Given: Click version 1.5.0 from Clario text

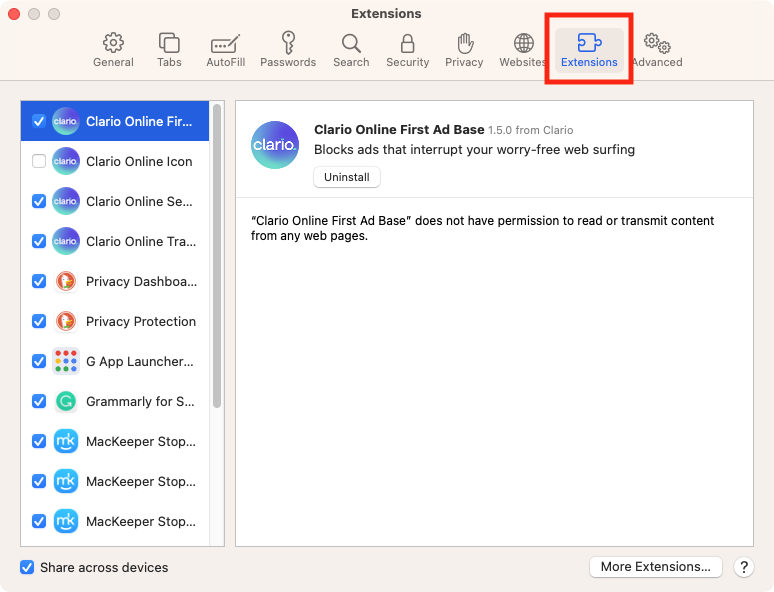Looking at the screenshot, I should (531, 130).
